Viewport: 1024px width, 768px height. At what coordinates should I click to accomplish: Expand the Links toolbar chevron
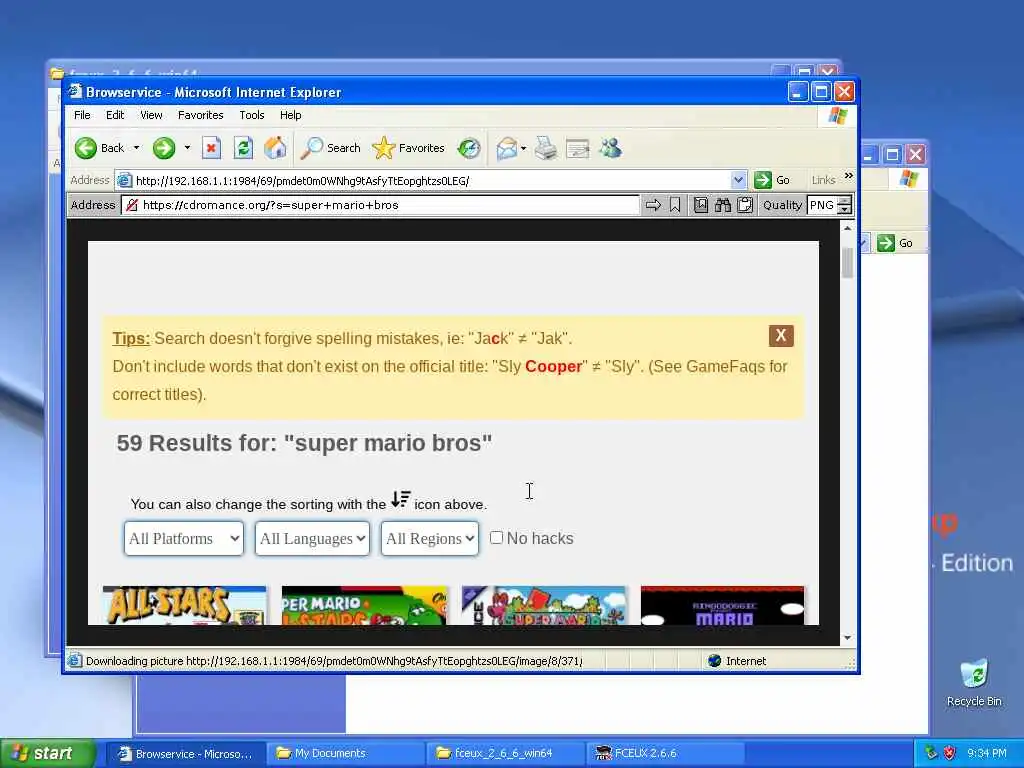[x=848, y=176]
